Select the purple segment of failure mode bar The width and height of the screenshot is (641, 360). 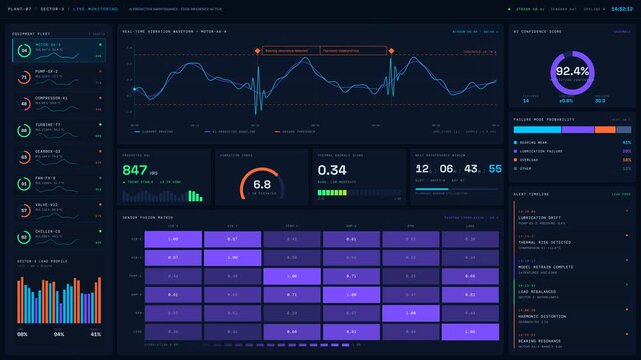tap(578, 130)
